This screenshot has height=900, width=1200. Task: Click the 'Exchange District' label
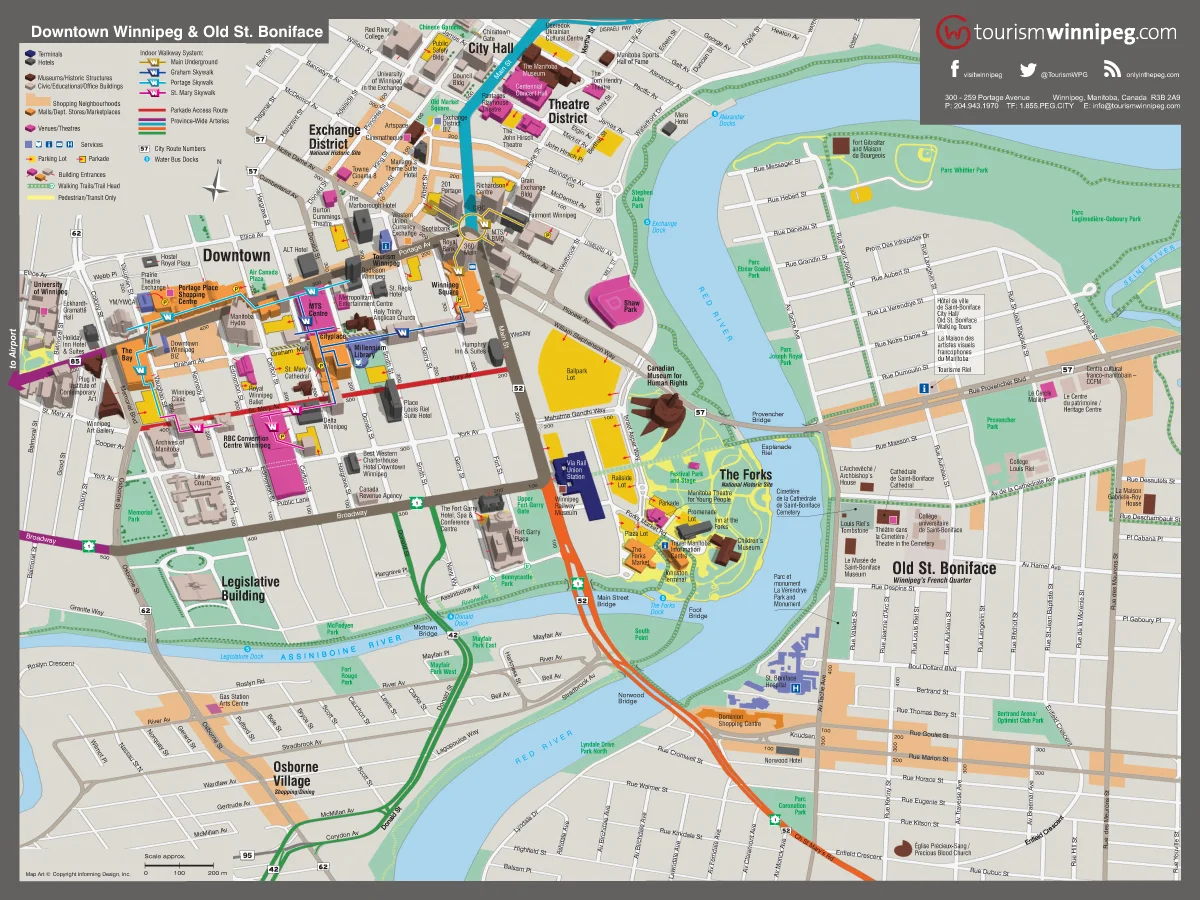click(x=334, y=136)
